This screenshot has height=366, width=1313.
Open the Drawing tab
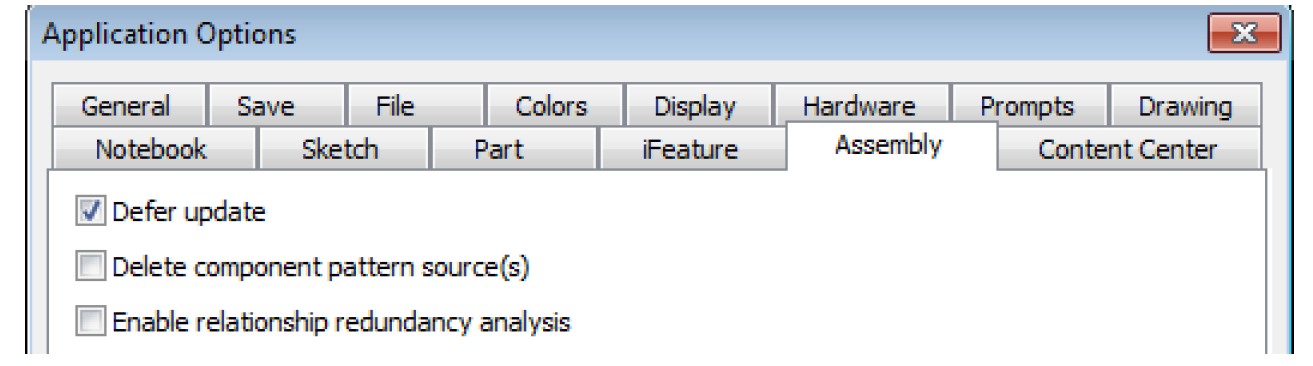click(1185, 107)
